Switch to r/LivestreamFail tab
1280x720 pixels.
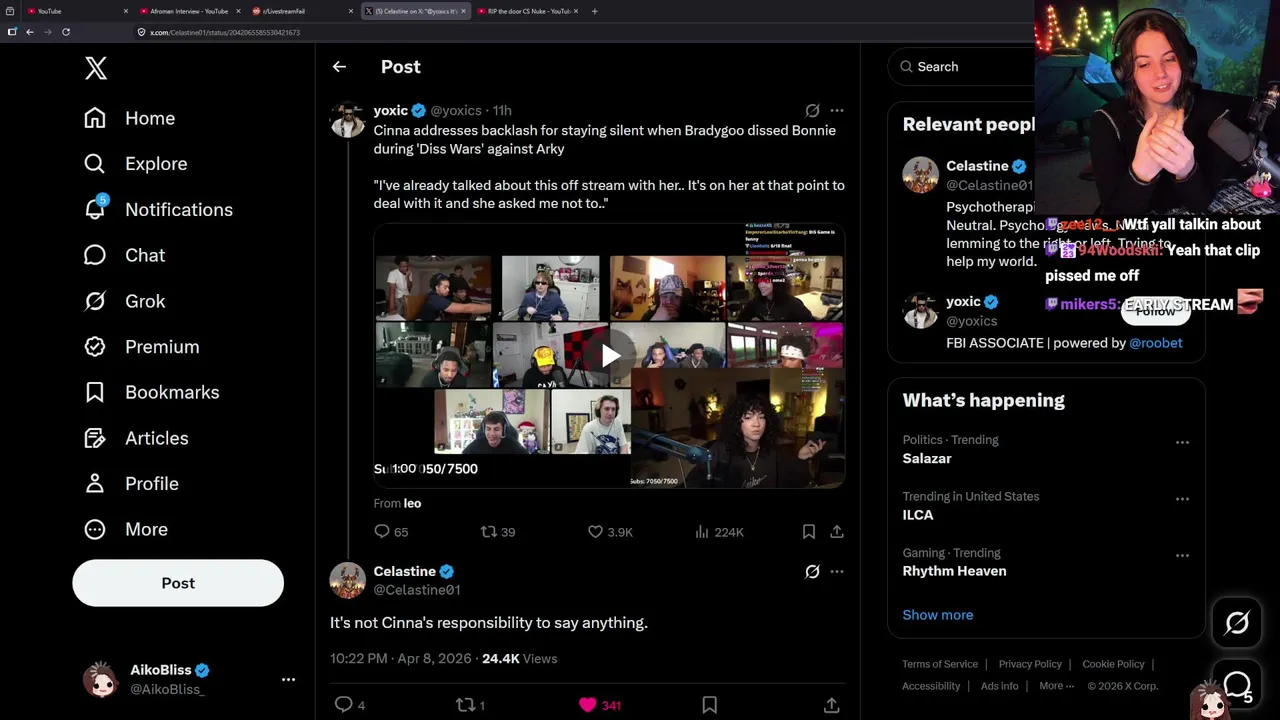click(303, 11)
